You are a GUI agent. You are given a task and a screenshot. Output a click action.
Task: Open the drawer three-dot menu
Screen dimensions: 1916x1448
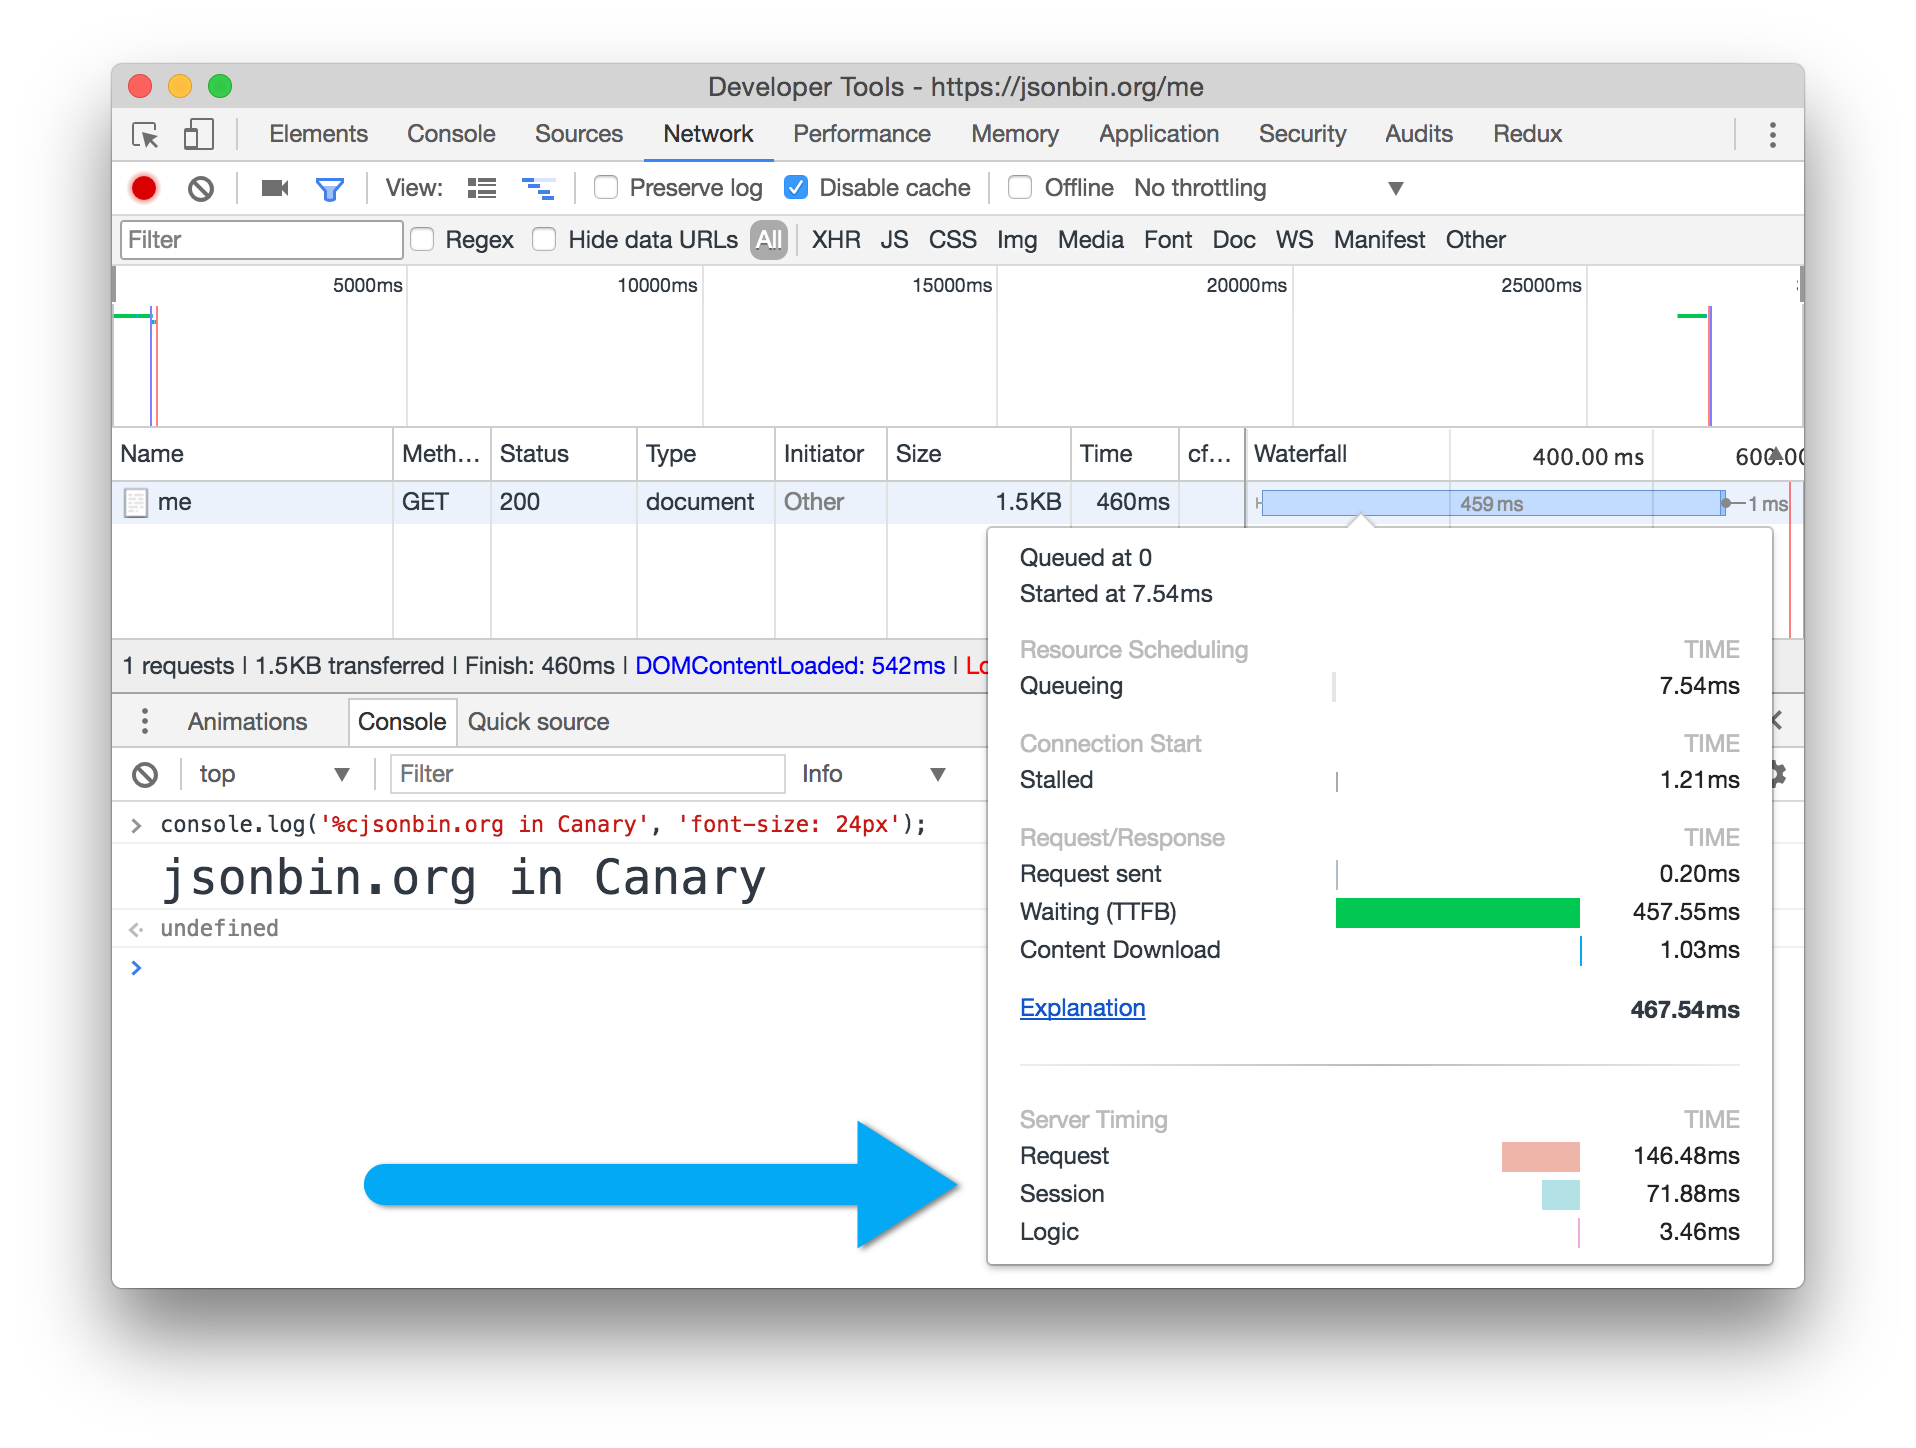(x=145, y=721)
